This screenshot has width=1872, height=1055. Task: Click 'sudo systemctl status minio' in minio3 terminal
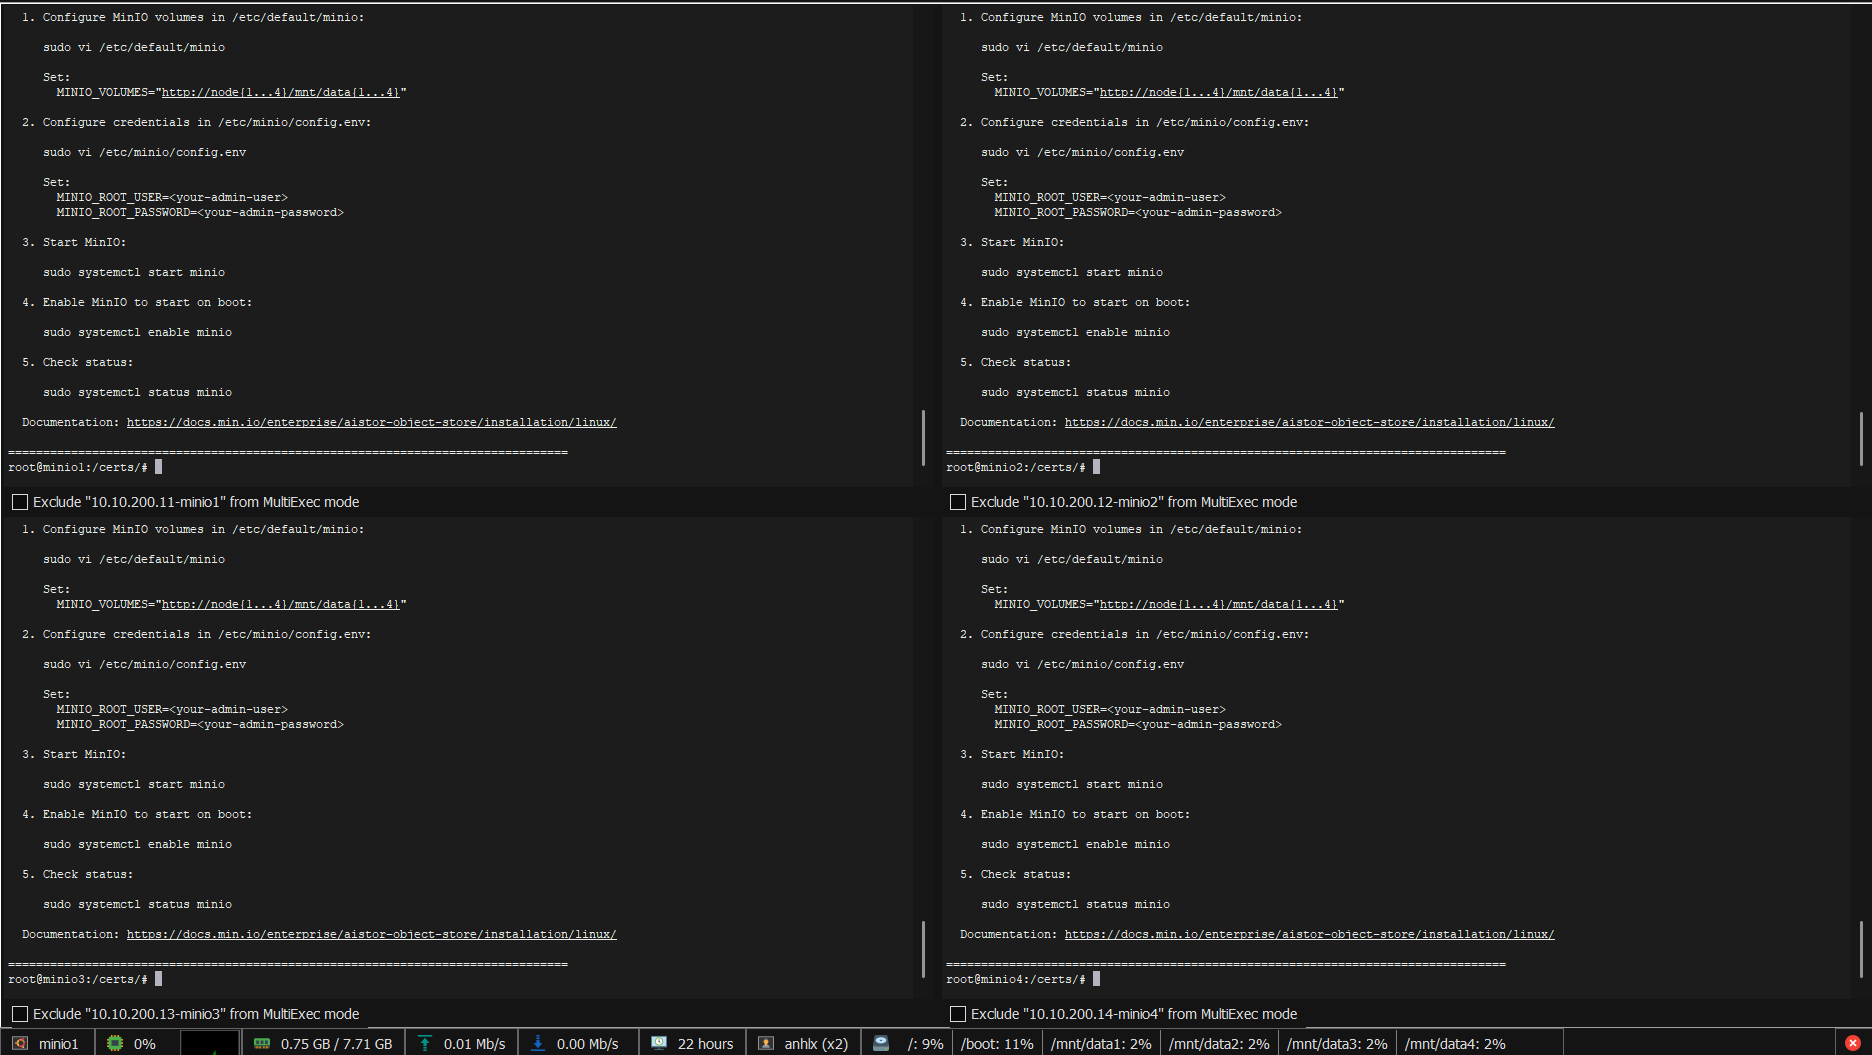pos(137,904)
